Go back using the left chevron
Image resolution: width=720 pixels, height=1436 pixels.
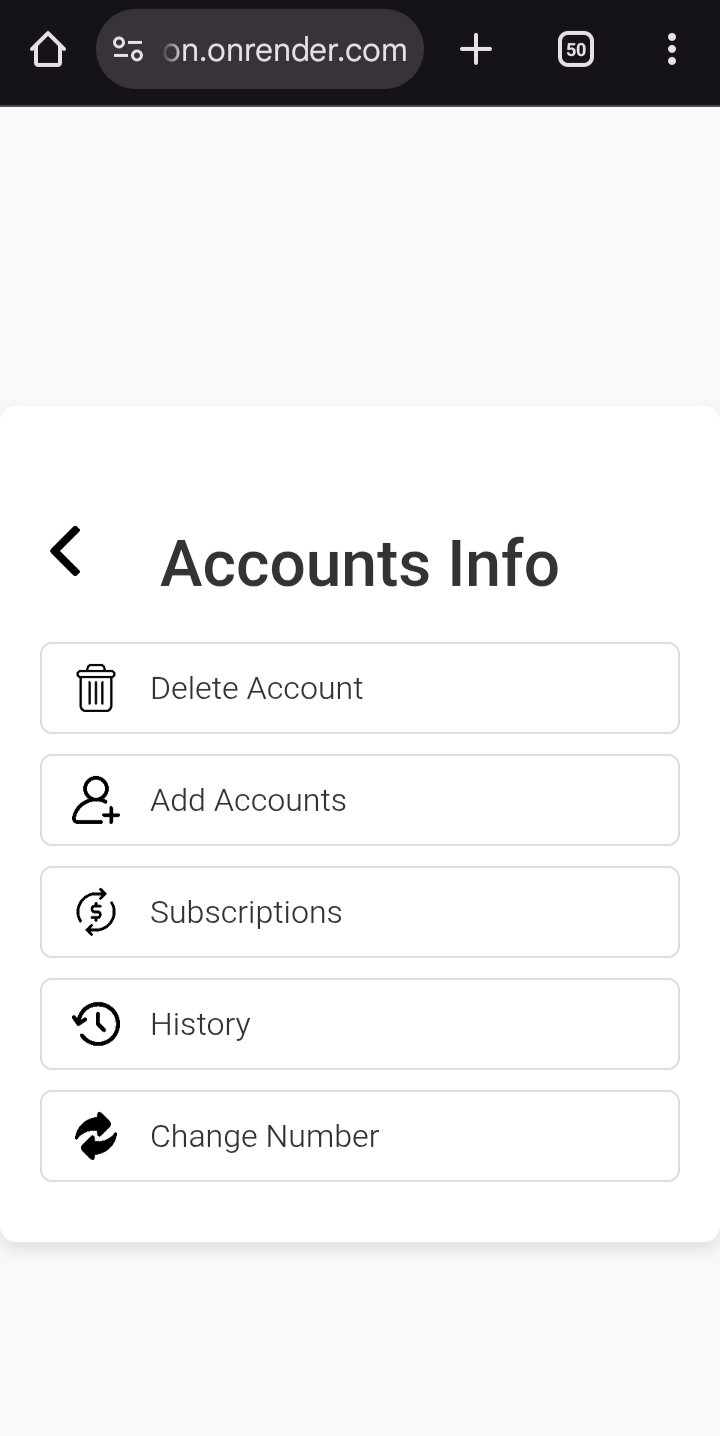(66, 551)
